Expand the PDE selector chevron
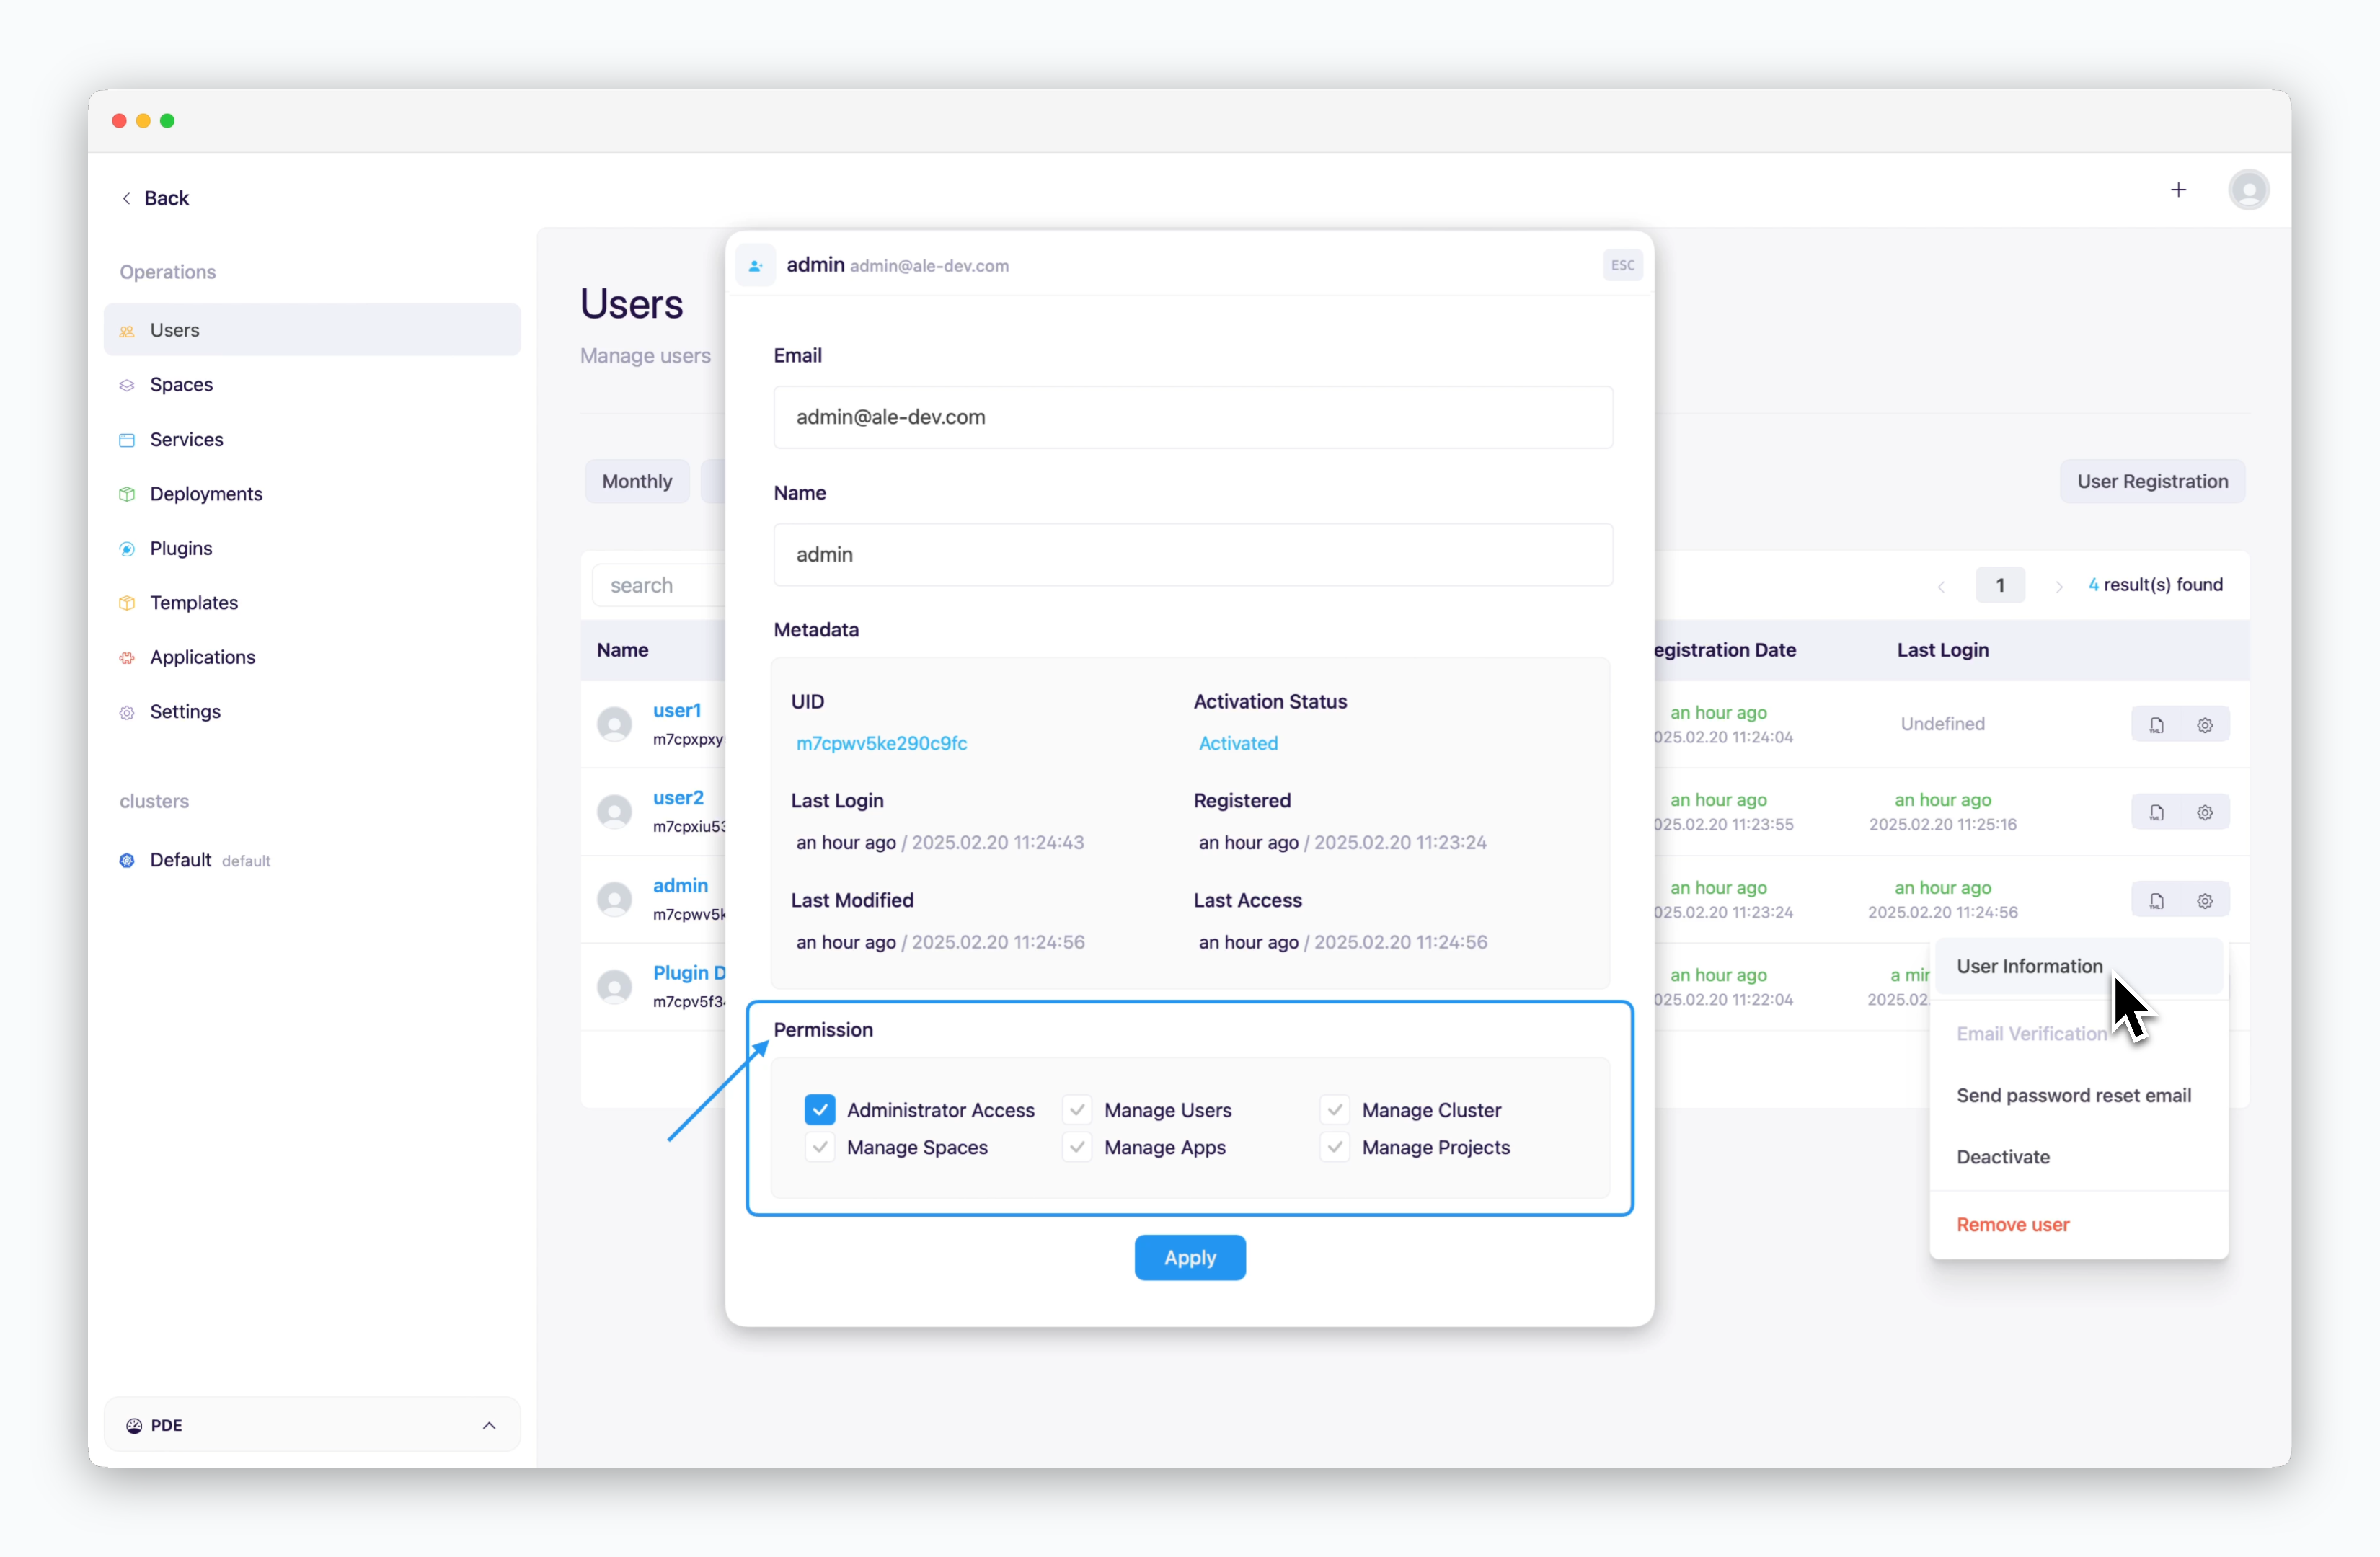 489,1425
